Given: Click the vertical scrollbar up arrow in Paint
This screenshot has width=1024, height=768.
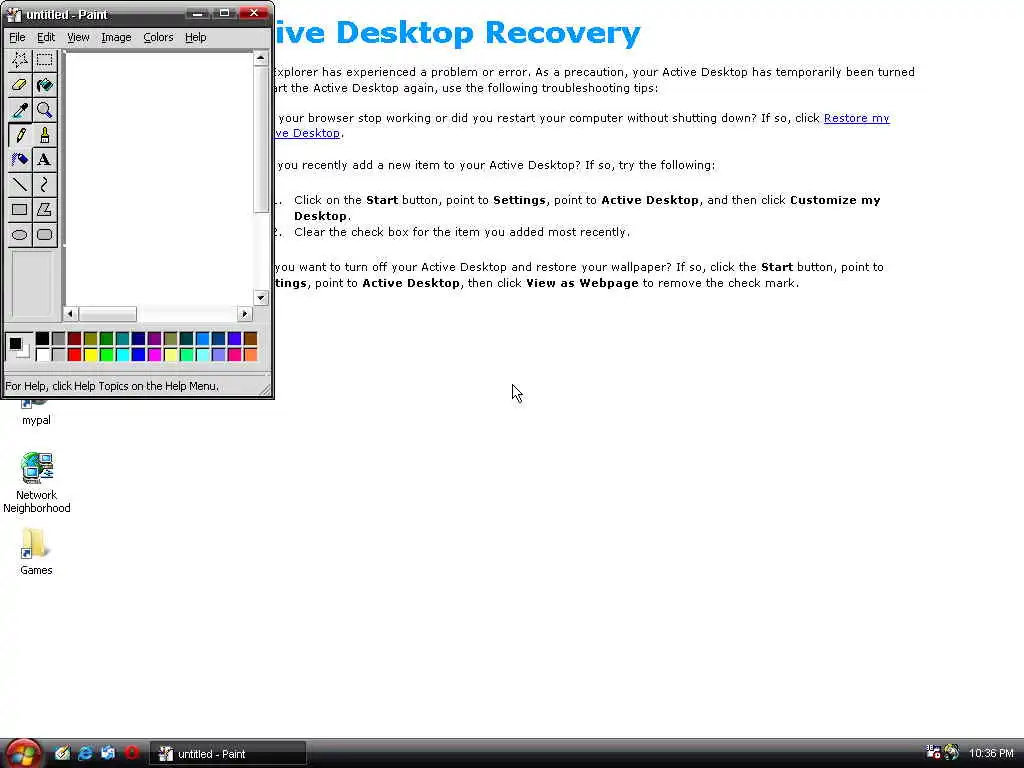Looking at the screenshot, I should click(x=261, y=58).
